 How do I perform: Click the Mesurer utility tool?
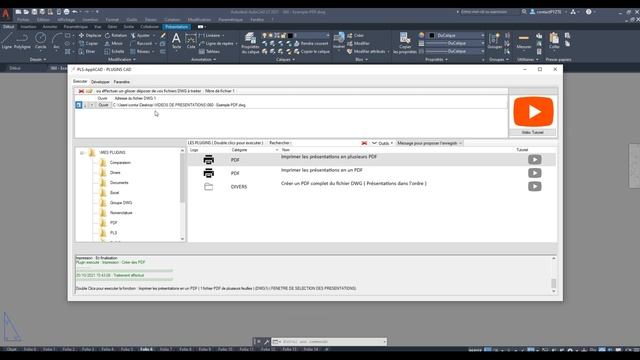click(x=524, y=41)
